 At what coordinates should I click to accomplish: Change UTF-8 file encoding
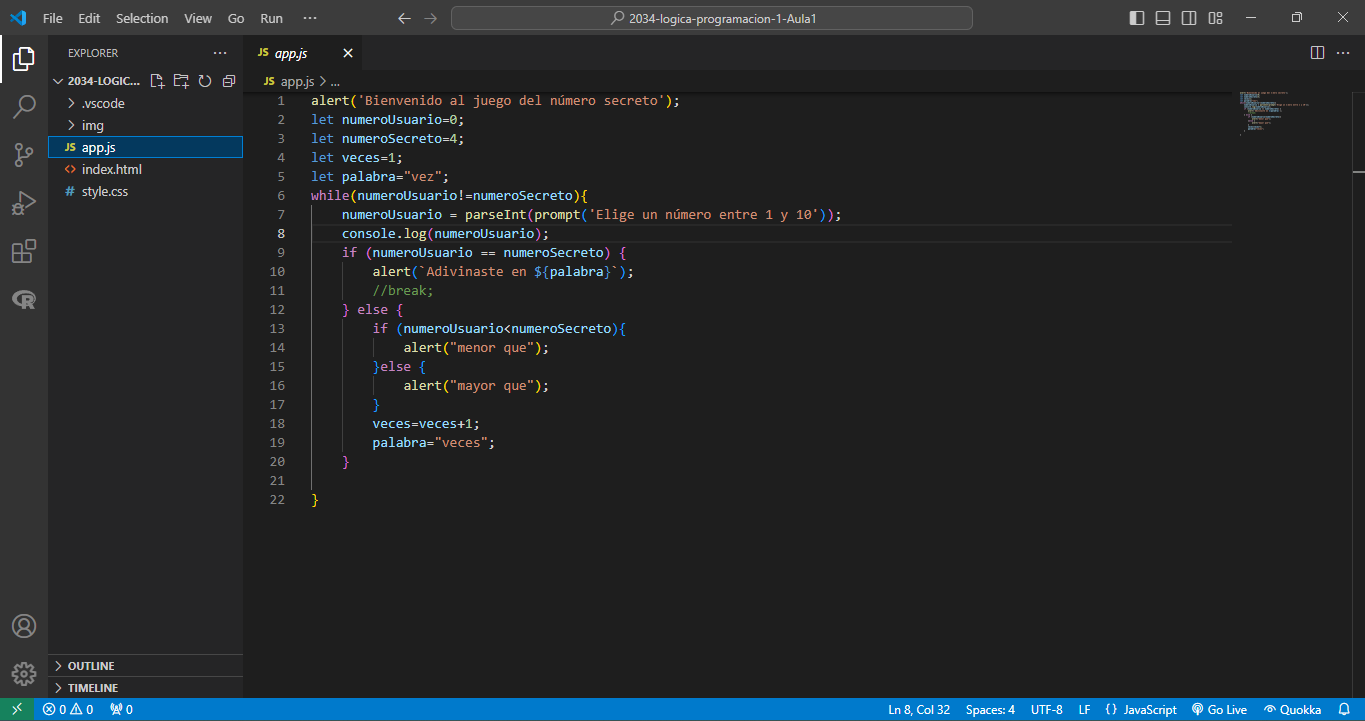point(1046,710)
